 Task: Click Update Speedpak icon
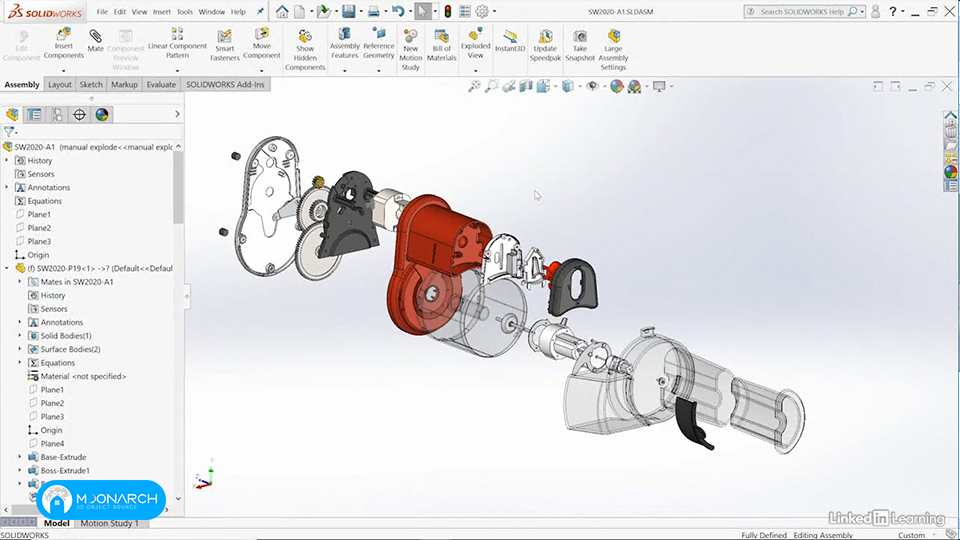click(545, 45)
